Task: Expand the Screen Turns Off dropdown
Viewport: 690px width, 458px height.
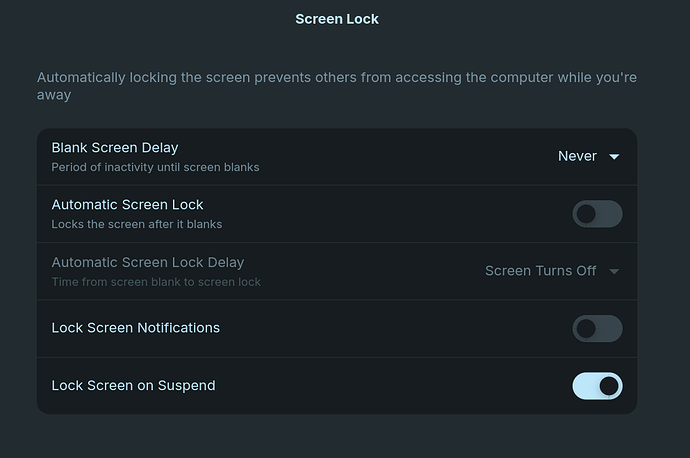Action: click(x=541, y=271)
